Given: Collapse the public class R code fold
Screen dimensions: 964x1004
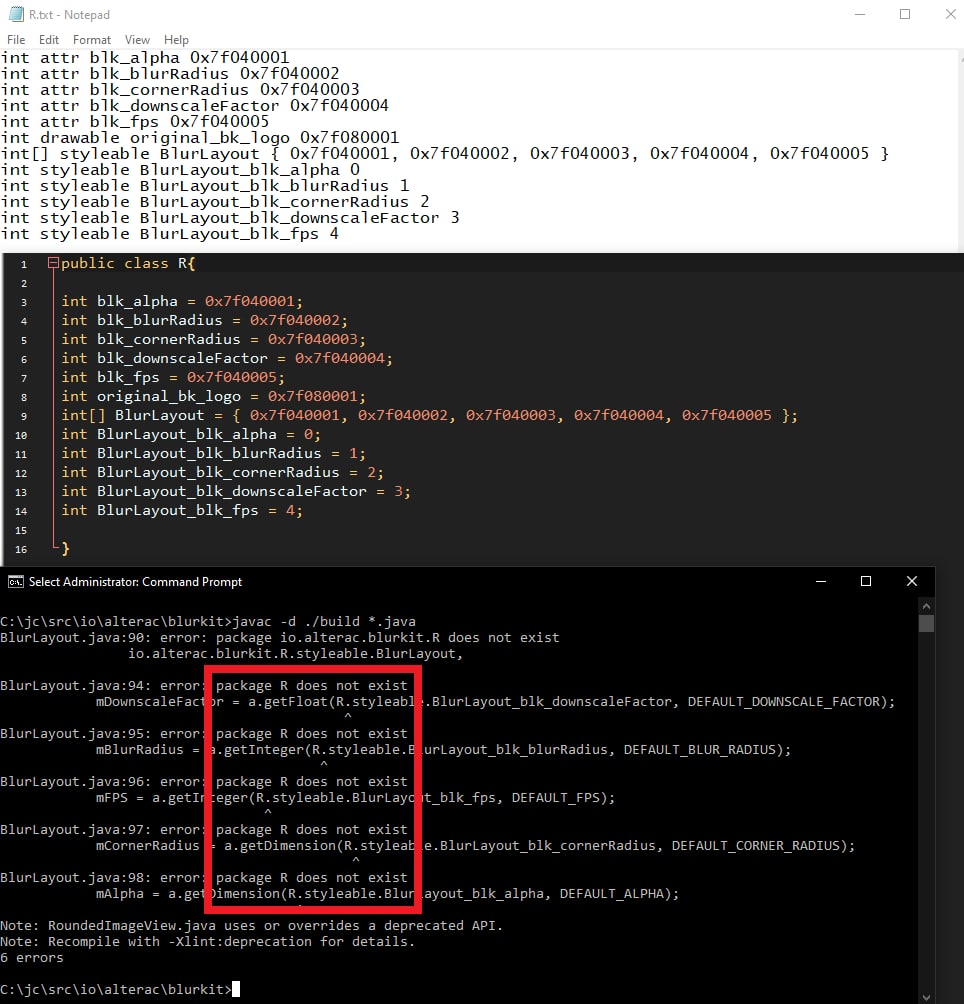Looking at the screenshot, I should tap(53, 263).
